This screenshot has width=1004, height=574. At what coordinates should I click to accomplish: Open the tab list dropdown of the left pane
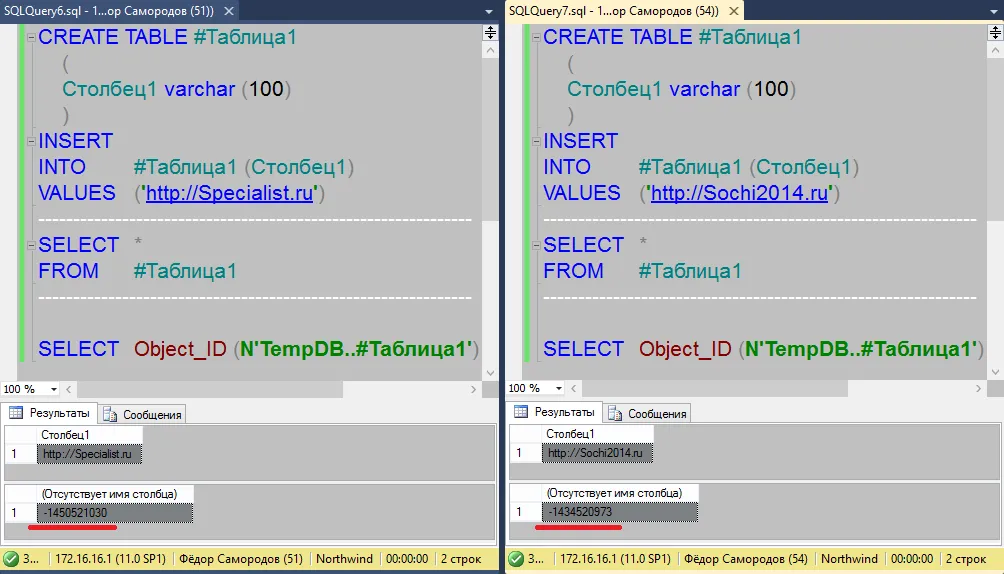pos(489,12)
